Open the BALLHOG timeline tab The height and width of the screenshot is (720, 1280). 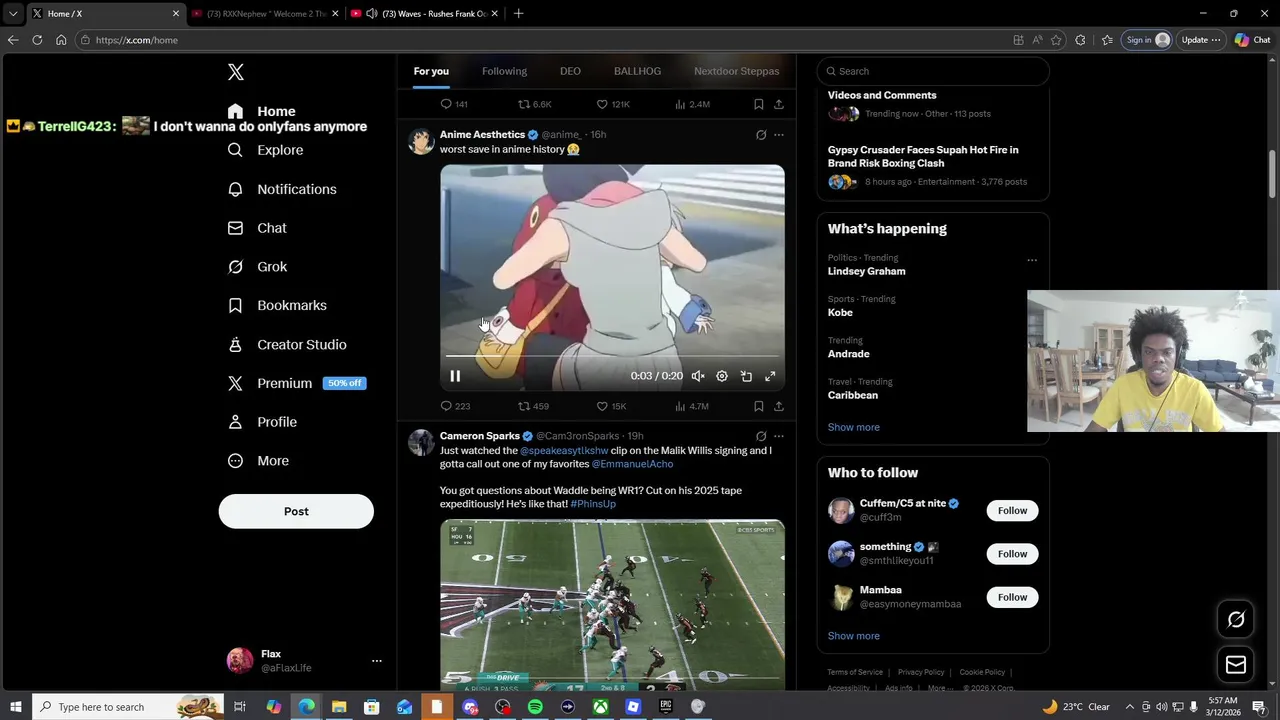[x=637, y=71]
